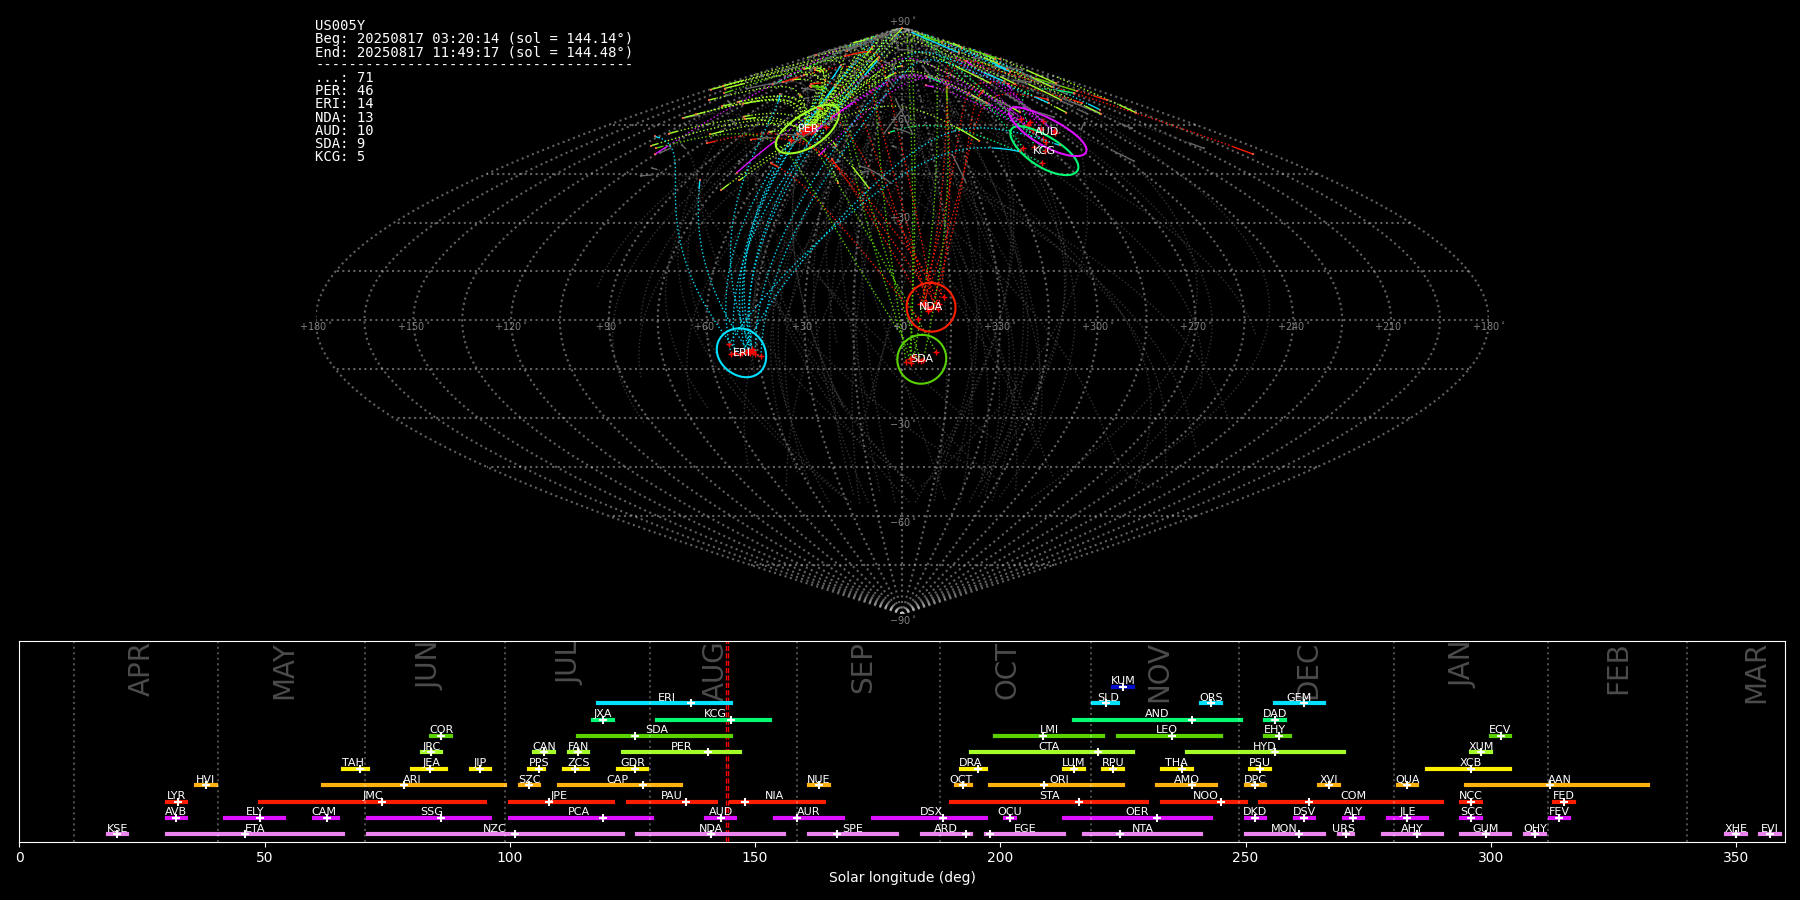The image size is (1800, 900).
Task: Click the CAP shower bar in timeline
Action: coord(620,785)
